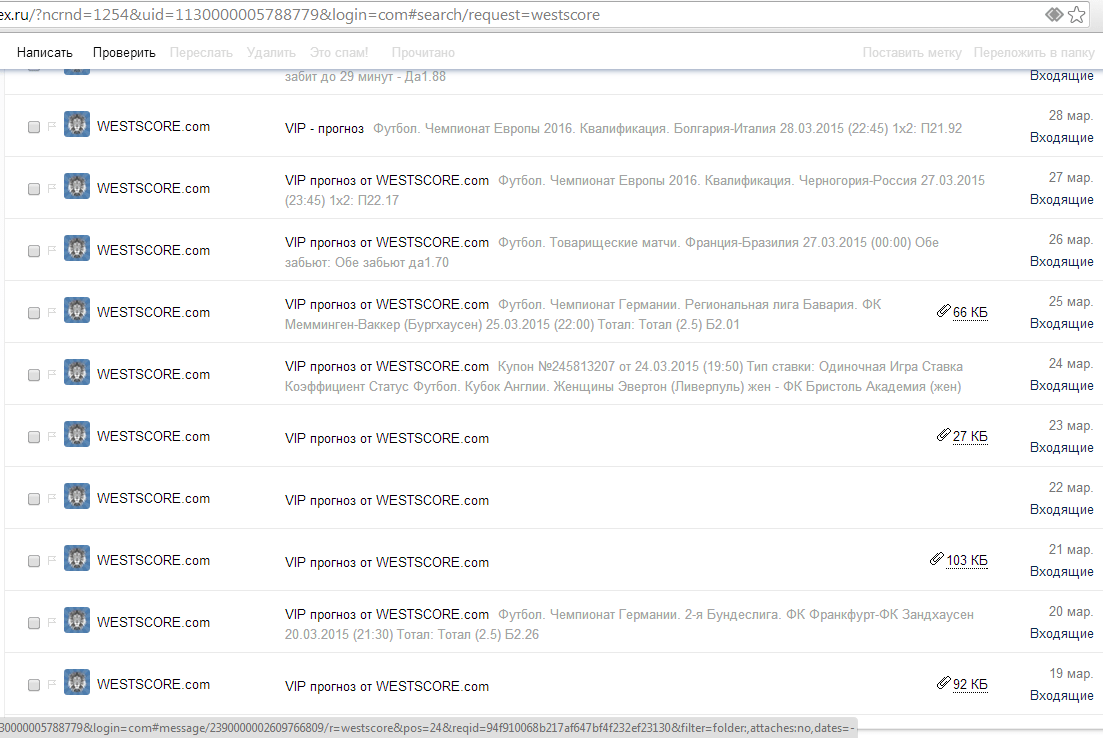Screen dimensions: 1103x738
Task: Click Написать to compose a new email
Action: tap(45, 53)
